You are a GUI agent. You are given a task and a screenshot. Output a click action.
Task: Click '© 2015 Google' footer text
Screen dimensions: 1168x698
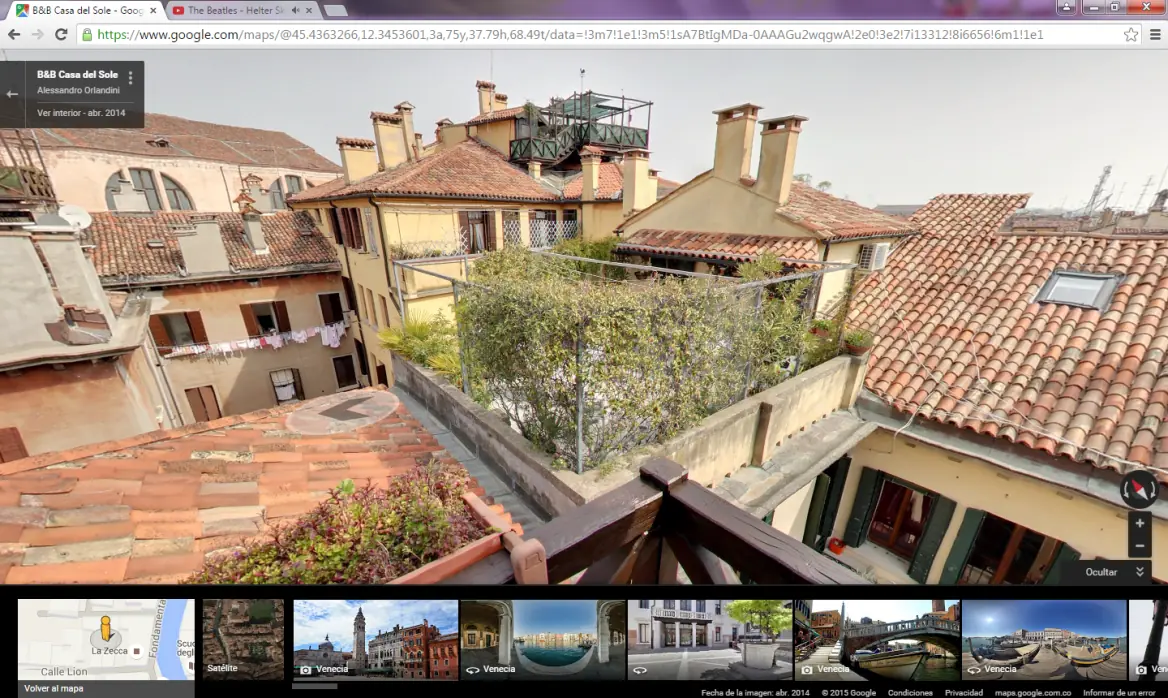point(848,693)
